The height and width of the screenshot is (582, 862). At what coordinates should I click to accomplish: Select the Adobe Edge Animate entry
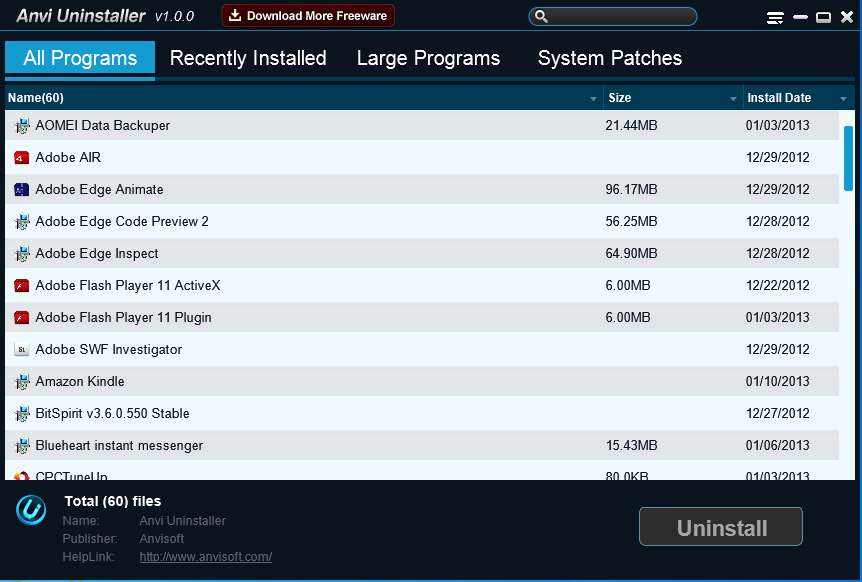click(x=100, y=190)
